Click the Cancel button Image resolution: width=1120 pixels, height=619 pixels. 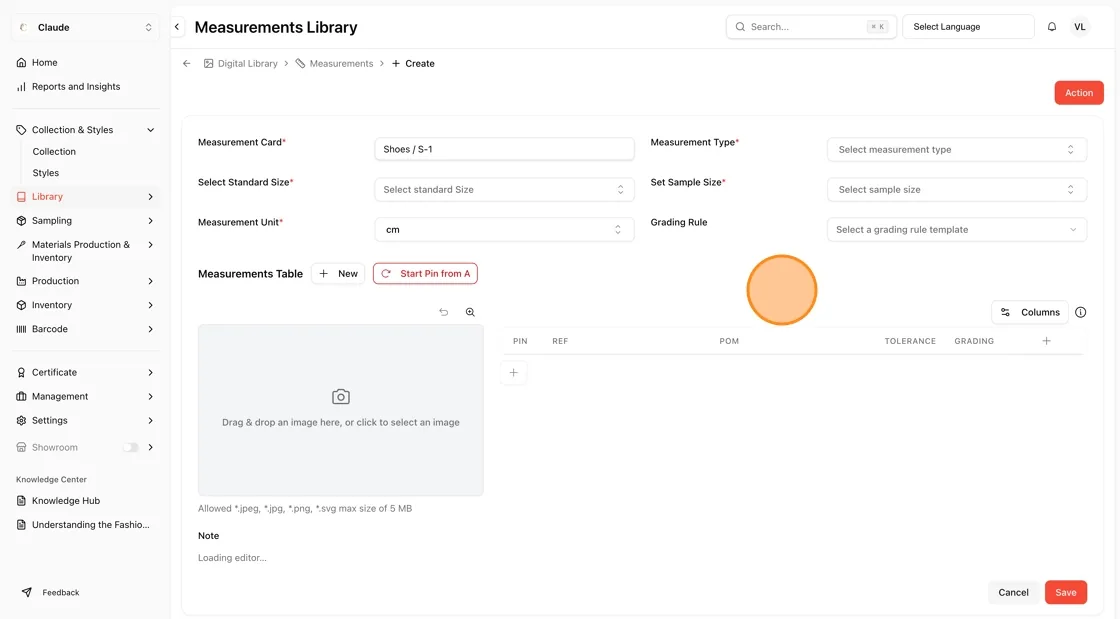pyautogui.click(x=1013, y=593)
